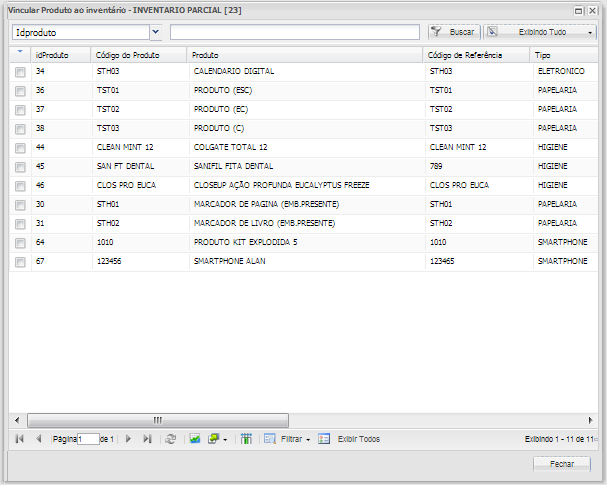Maximize the Vincular Produto window

point(578,10)
